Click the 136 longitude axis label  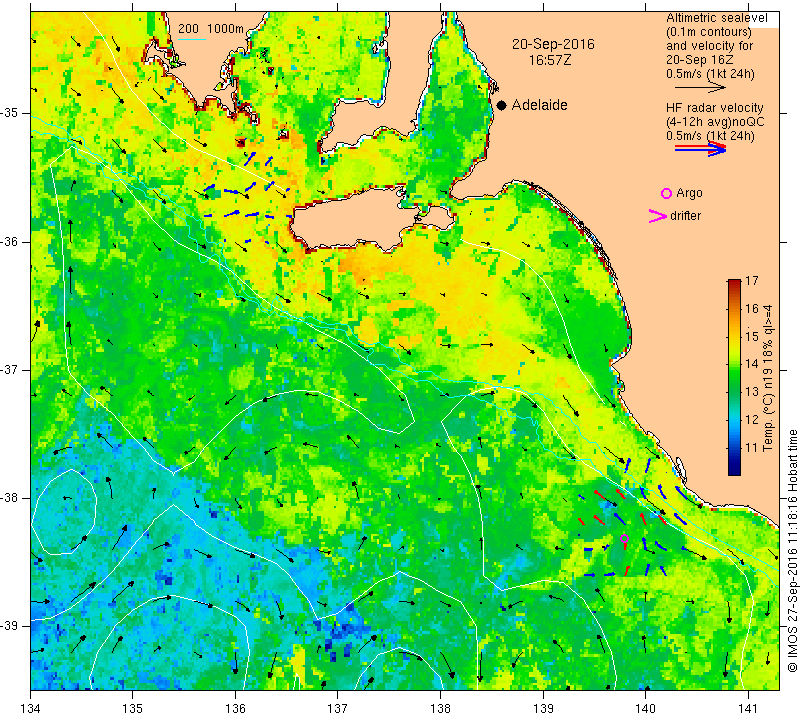pos(235,709)
